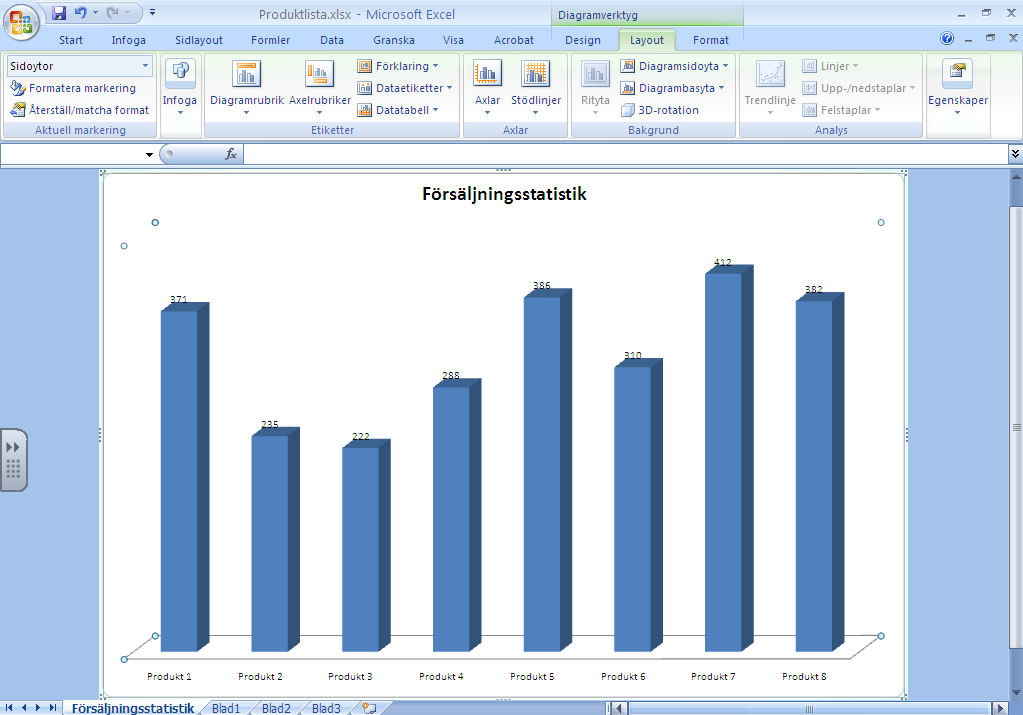Click the 412 data label
The height and width of the screenshot is (715, 1023).
(722, 262)
